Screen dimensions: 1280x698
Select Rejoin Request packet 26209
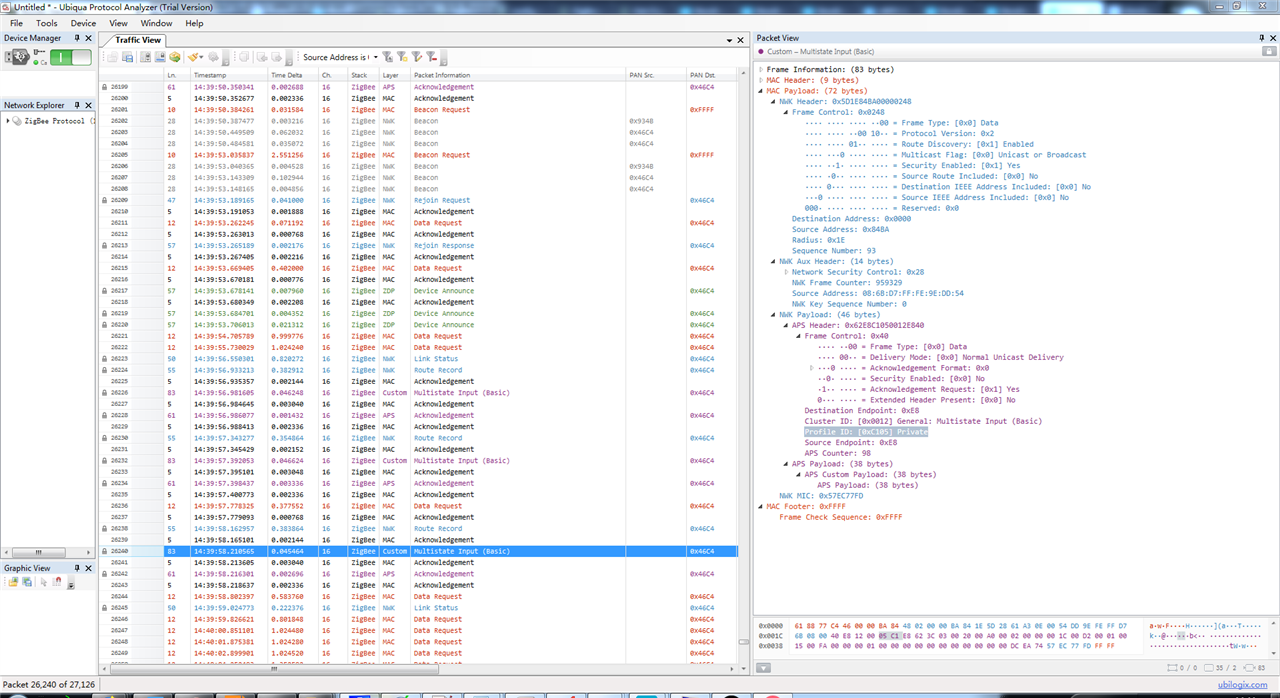419,200
